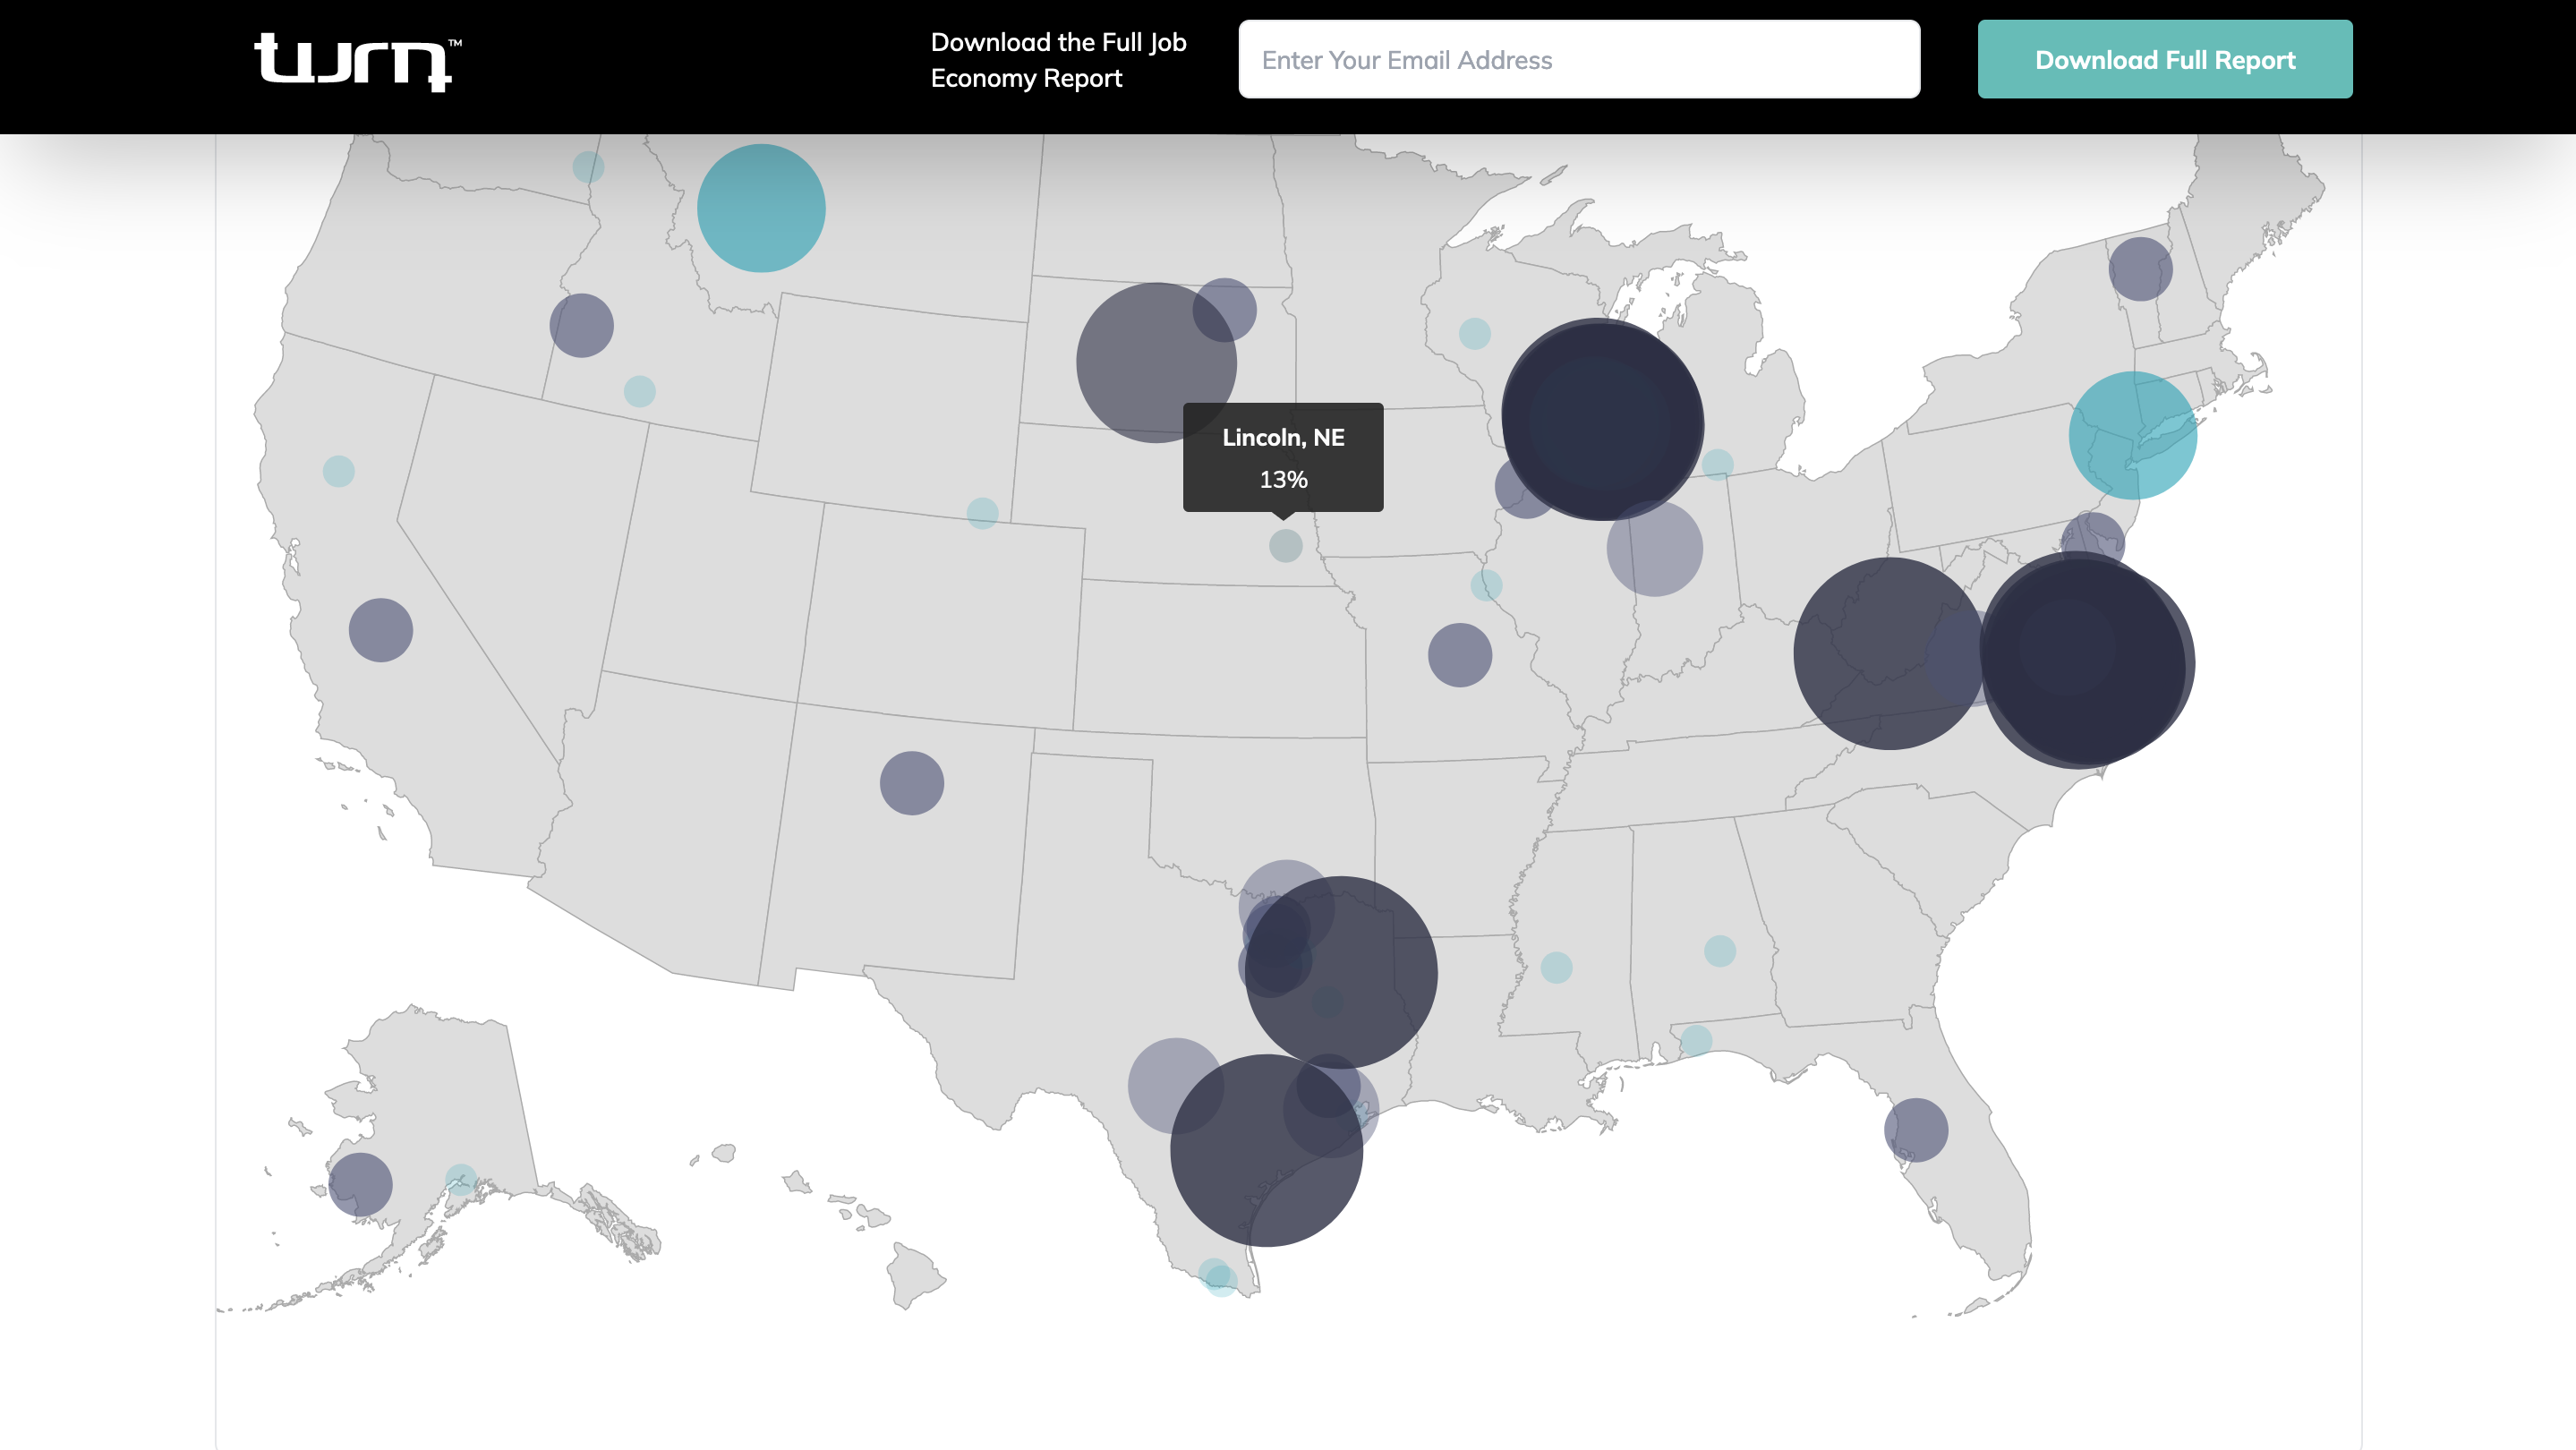Click the small teal bubble in Wisconsin
This screenshot has height=1450, width=2576.
tap(1474, 333)
